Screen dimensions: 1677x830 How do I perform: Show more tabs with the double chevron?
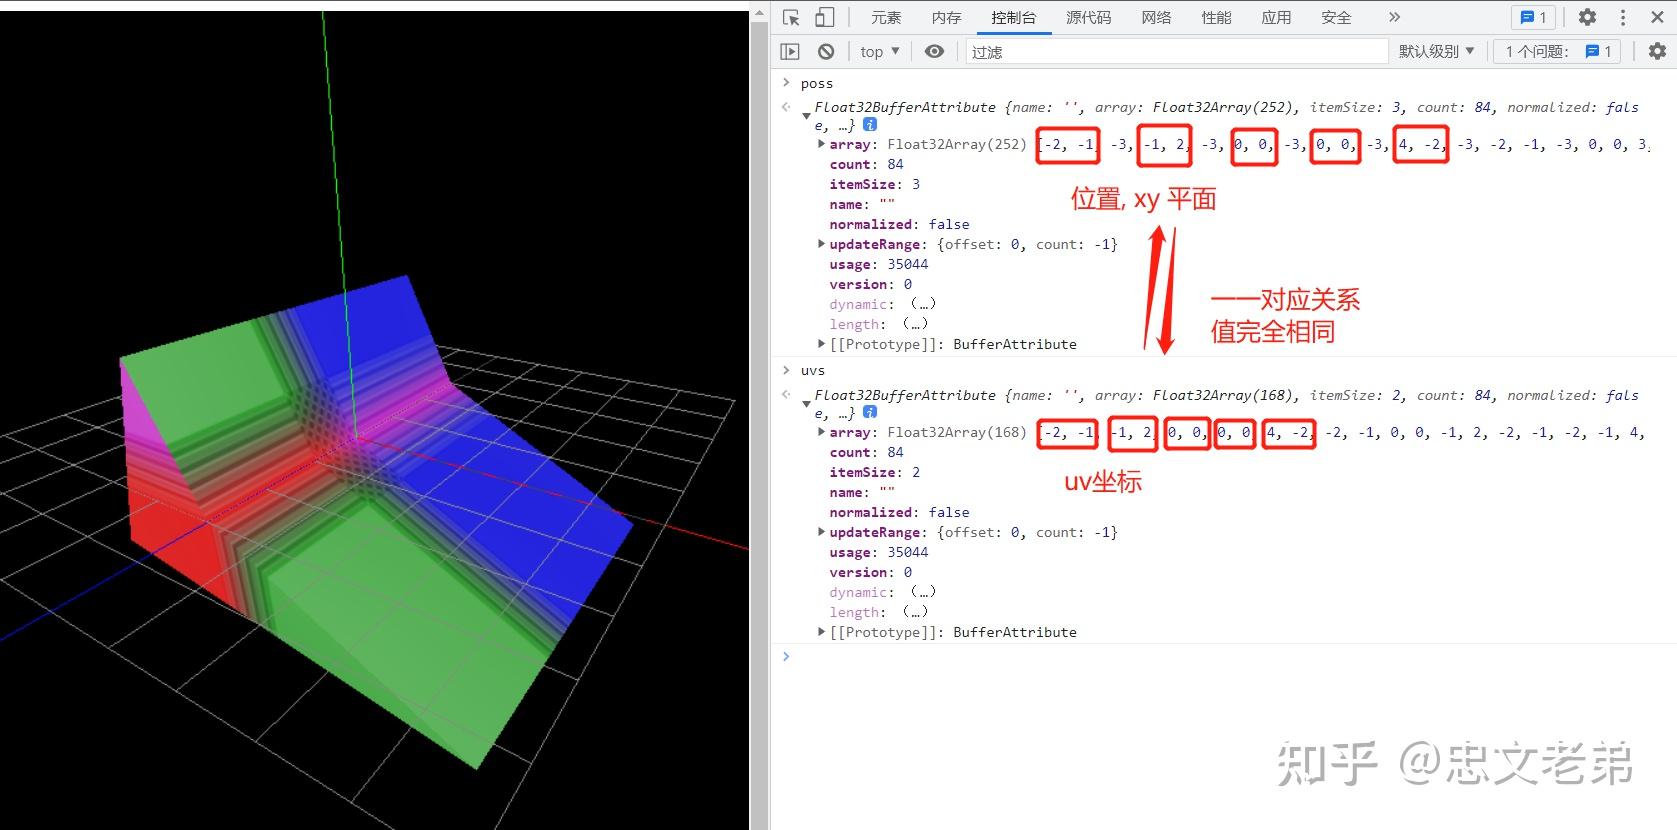tap(1394, 17)
